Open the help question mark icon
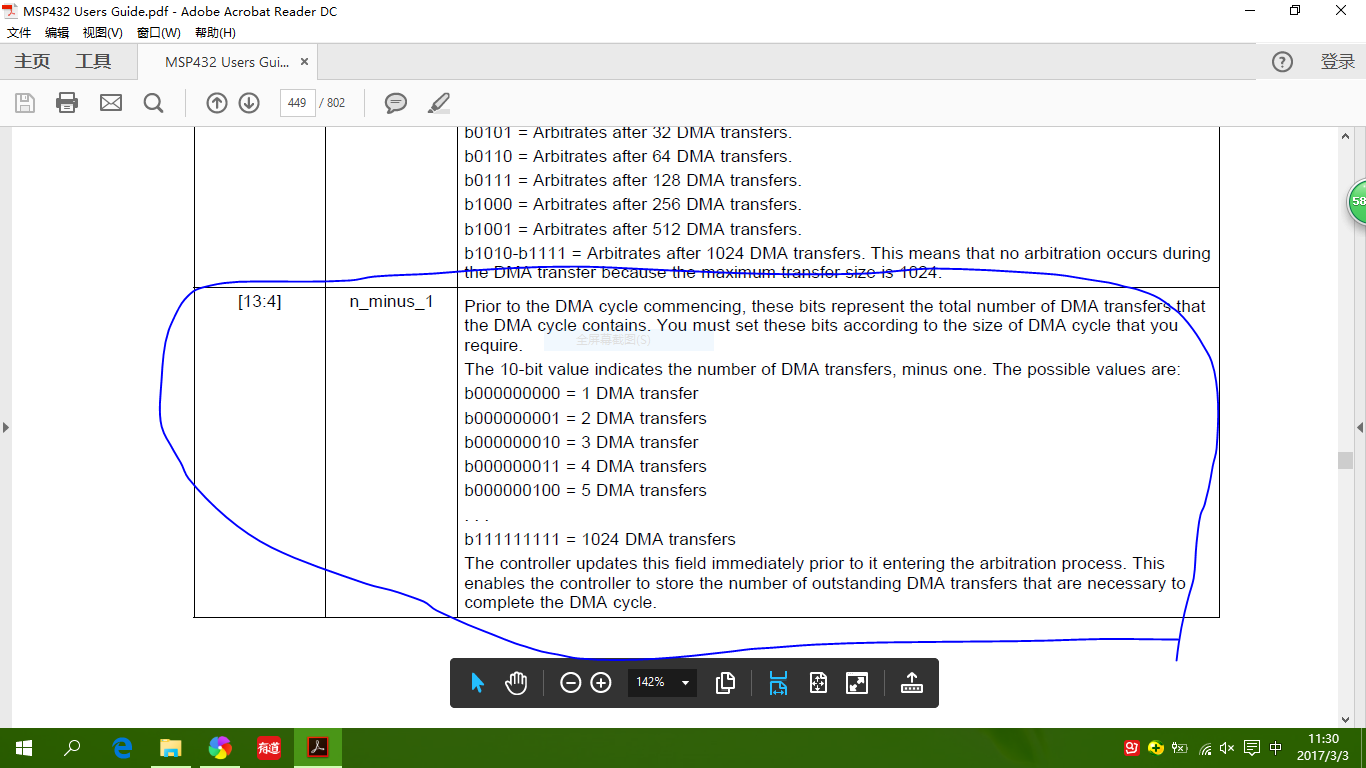The width and height of the screenshot is (1366, 768). (1282, 62)
